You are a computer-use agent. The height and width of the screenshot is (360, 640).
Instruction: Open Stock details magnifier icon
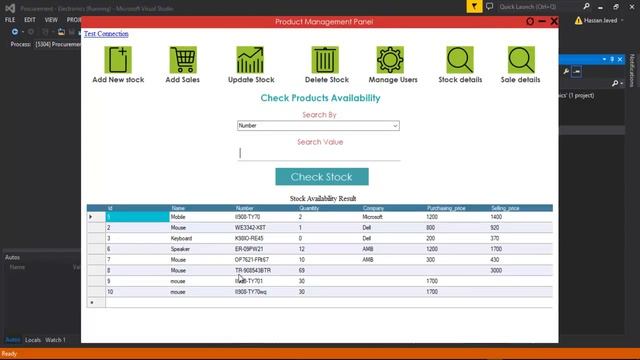[x=460, y=60]
